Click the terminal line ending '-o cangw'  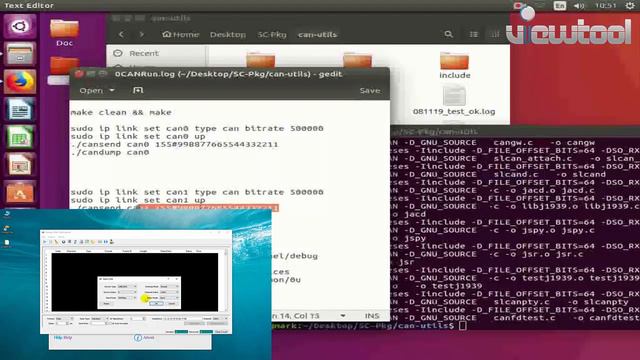493,142
